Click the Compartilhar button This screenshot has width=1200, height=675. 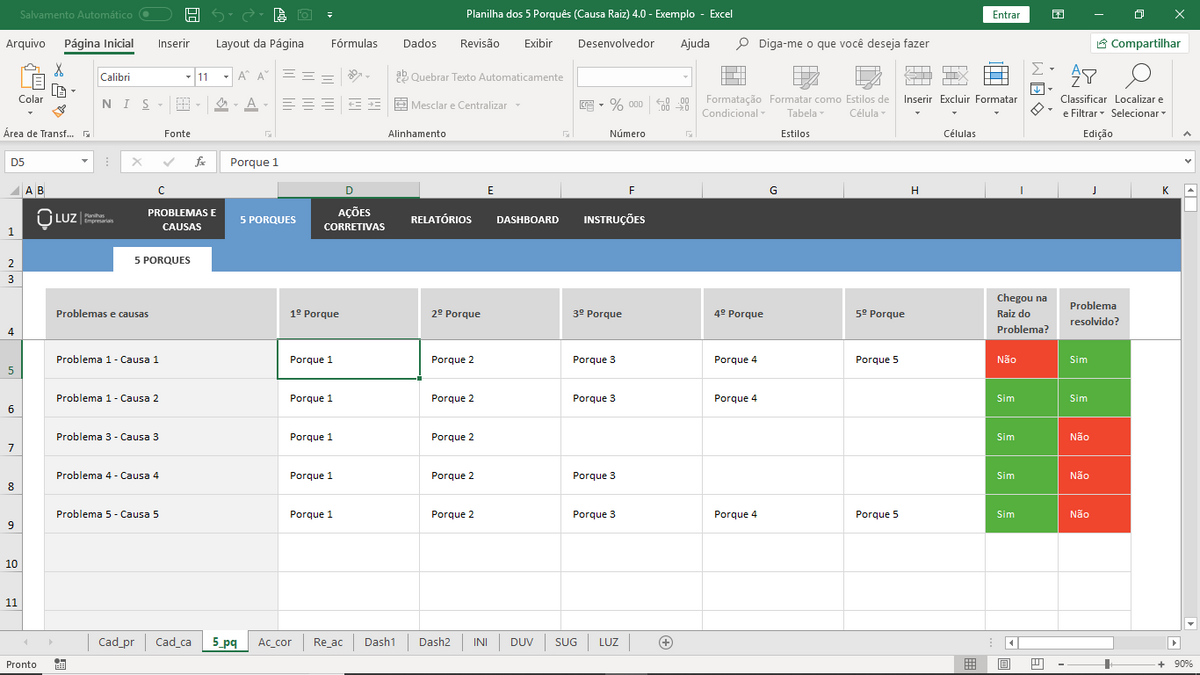pyautogui.click(x=1139, y=44)
